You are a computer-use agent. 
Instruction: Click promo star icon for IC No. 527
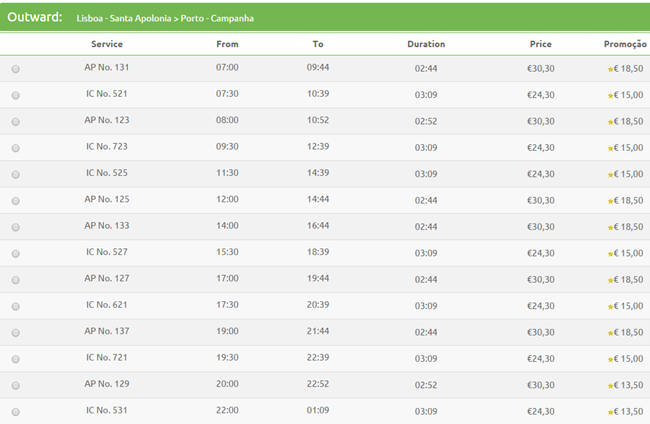coord(610,254)
